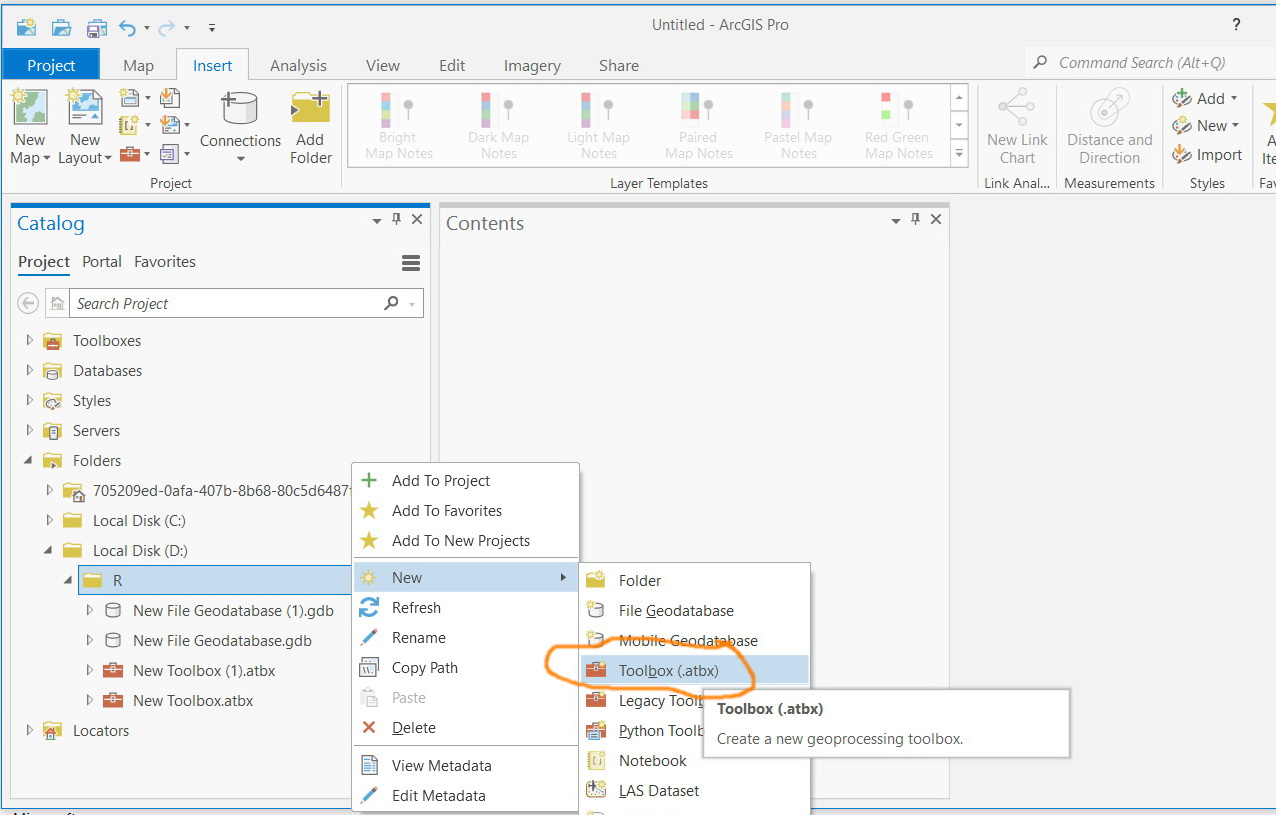Open Catalog pane hamburger menu

click(x=410, y=263)
